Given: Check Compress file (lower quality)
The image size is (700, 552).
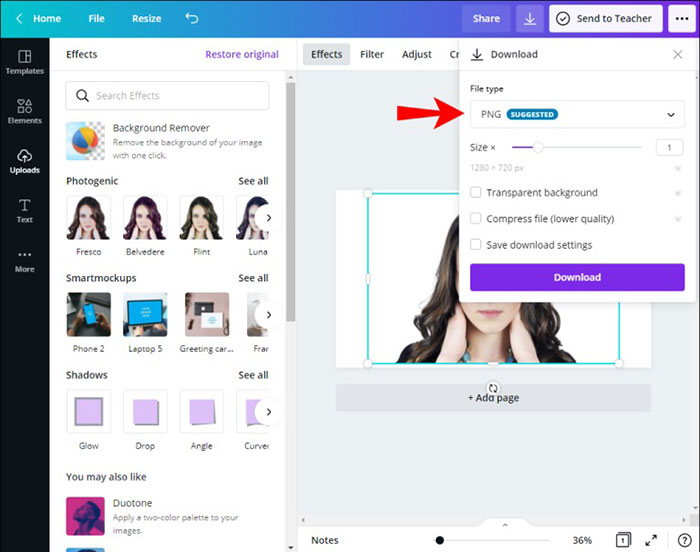Looking at the screenshot, I should click(x=476, y=218).
